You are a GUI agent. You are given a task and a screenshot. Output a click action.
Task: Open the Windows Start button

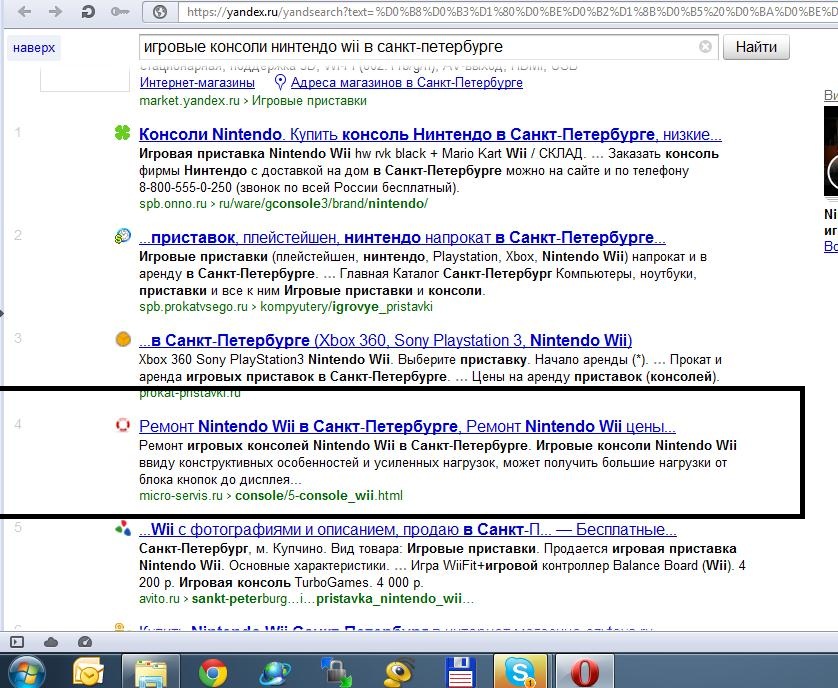tap(27, 672)
